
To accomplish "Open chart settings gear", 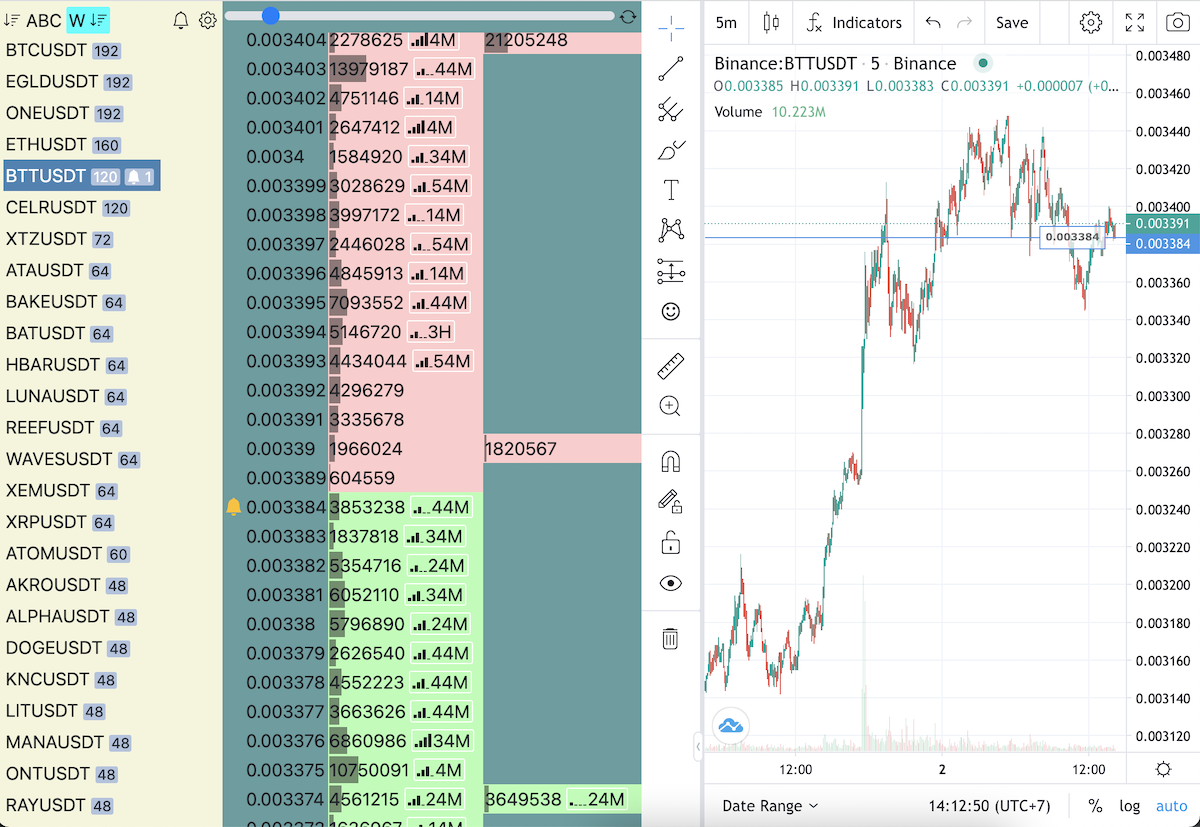I will click(x=1091, y=22).
